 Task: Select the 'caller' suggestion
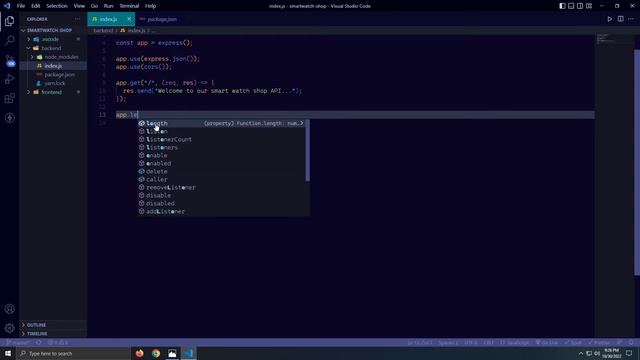[x=222, y=180]
